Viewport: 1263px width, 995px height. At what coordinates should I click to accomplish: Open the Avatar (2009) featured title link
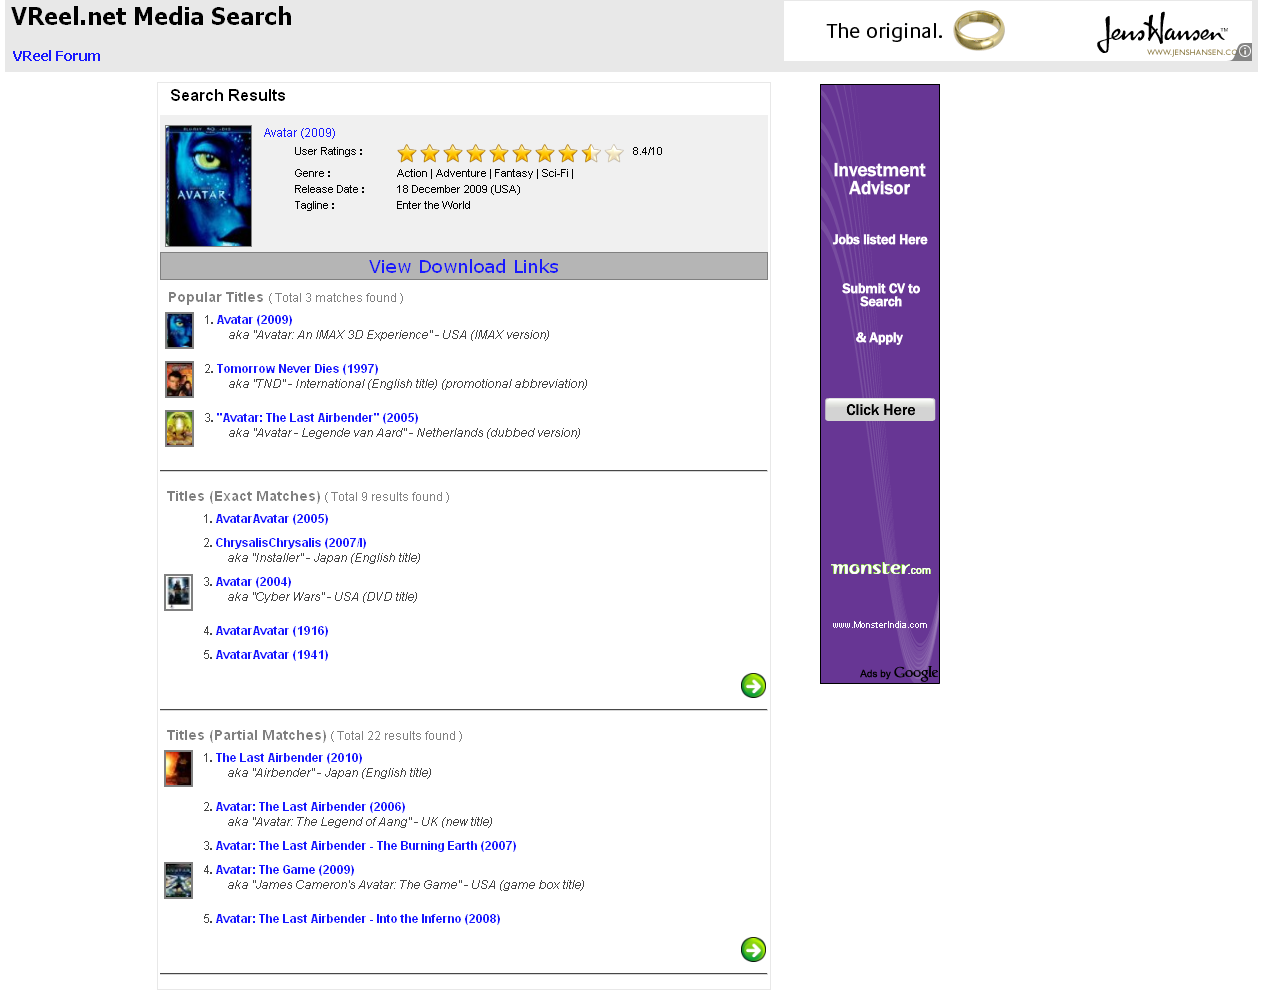[x=299, y=133]
